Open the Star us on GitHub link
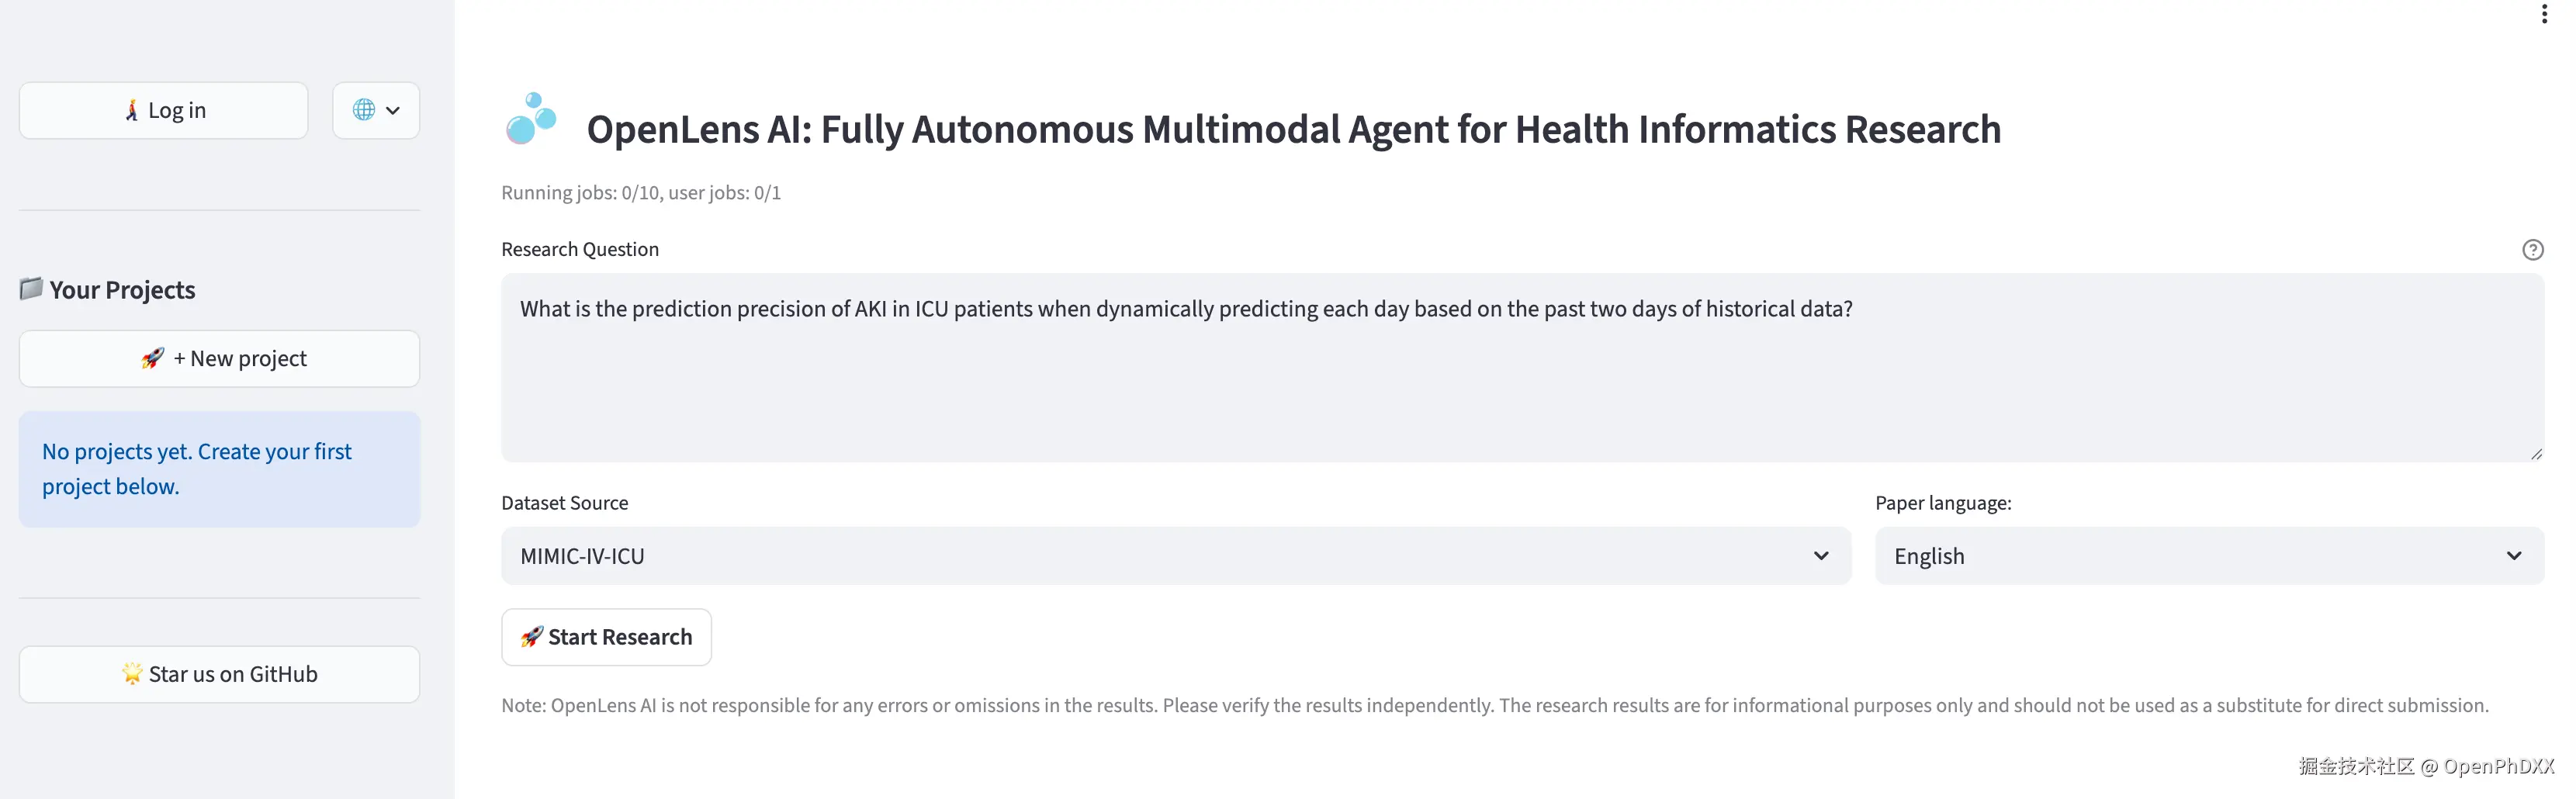 coord(219,674)
